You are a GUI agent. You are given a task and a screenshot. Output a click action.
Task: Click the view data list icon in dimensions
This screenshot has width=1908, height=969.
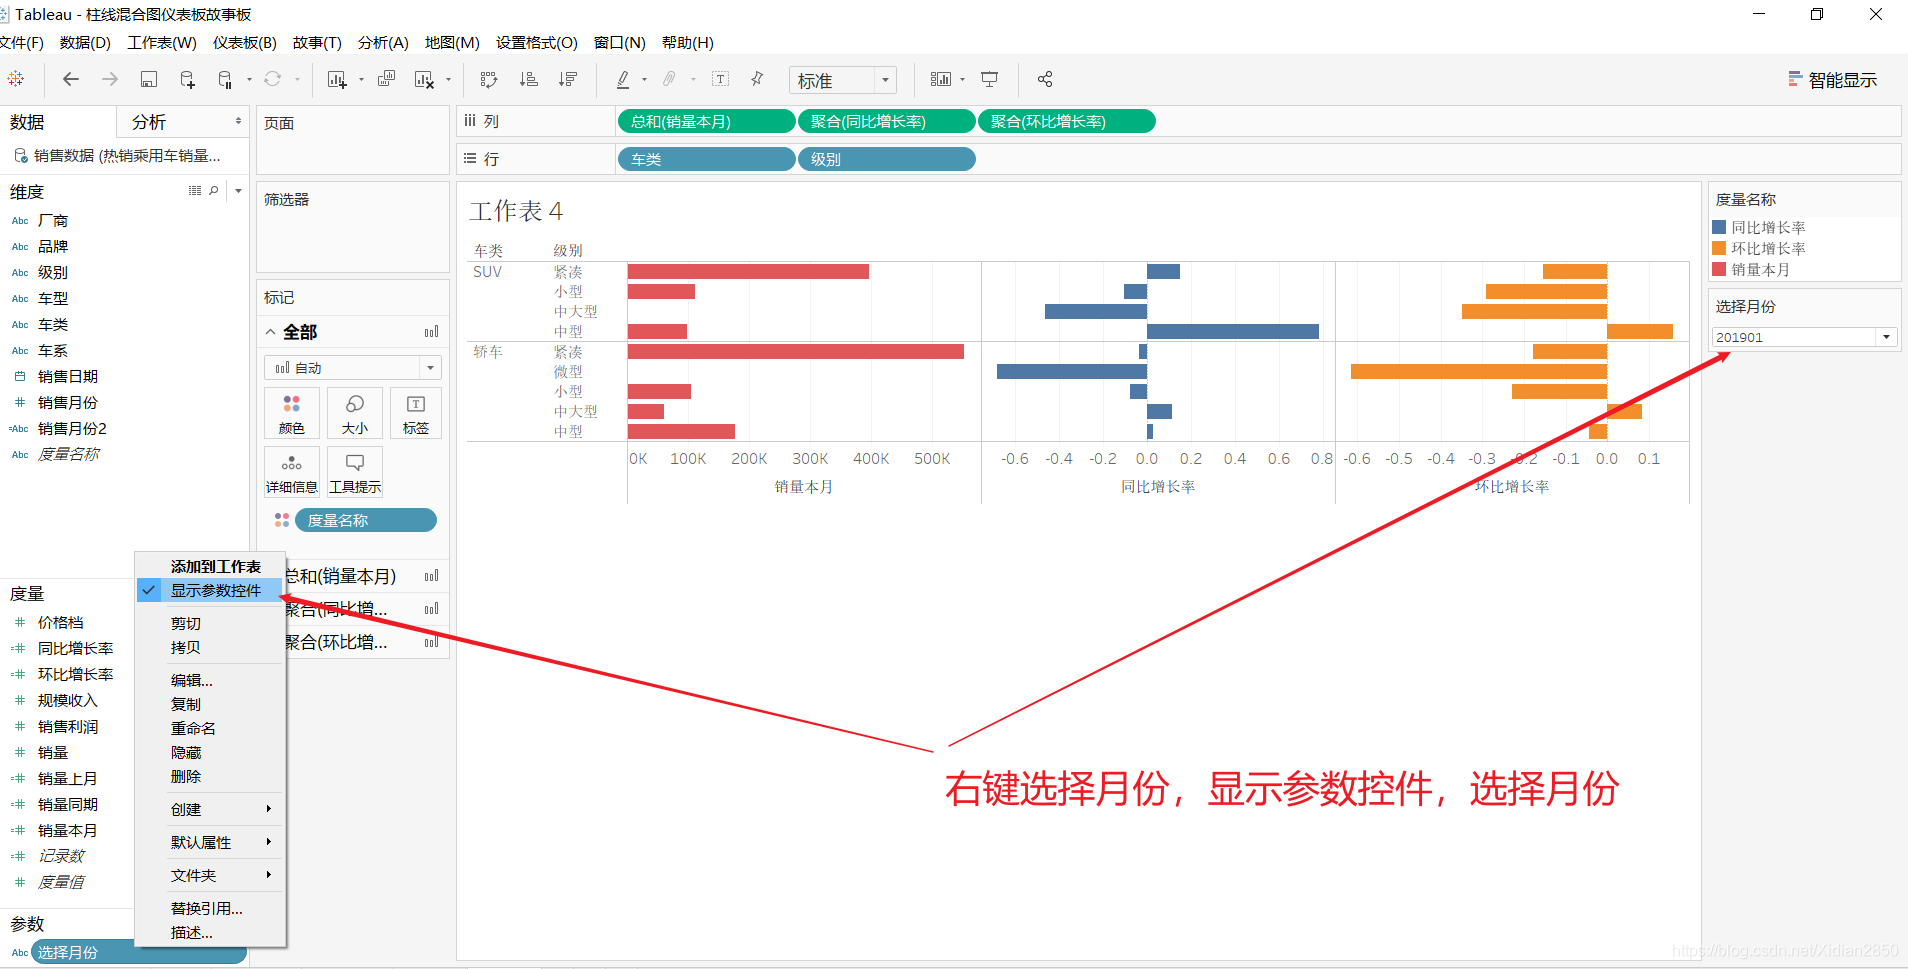[x=195, y=190]
